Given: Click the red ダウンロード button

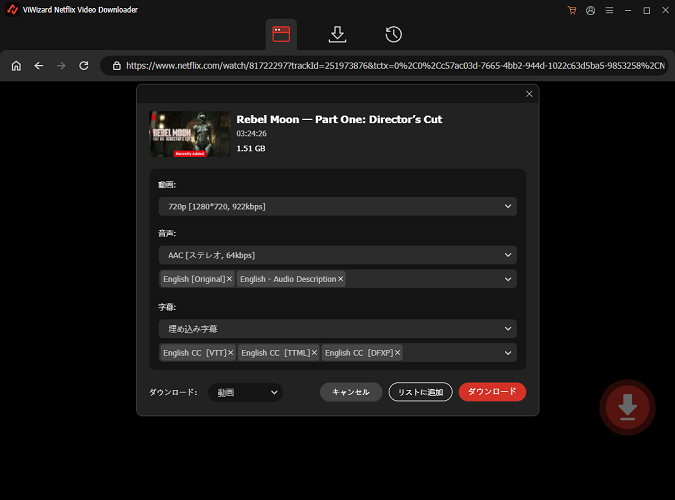Looking at the screenshot, I should click(492, 391).
